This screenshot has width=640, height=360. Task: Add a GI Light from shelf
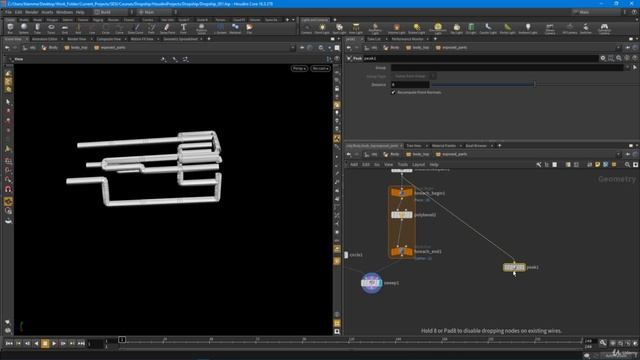click(x=471, y=29)
